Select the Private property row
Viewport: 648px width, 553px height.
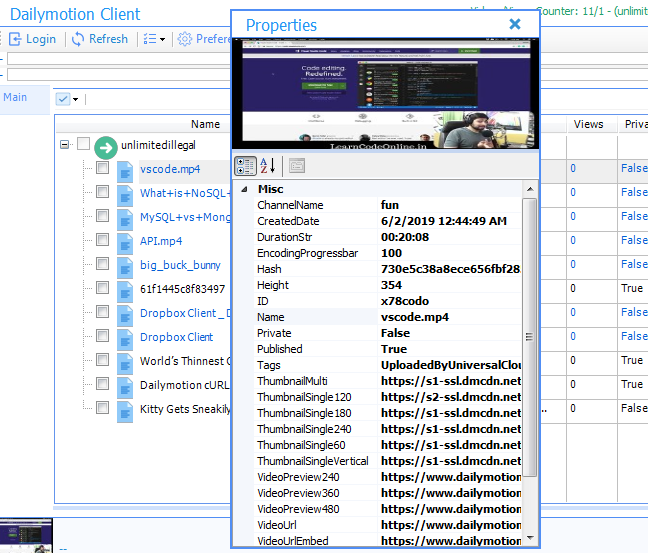388,333
